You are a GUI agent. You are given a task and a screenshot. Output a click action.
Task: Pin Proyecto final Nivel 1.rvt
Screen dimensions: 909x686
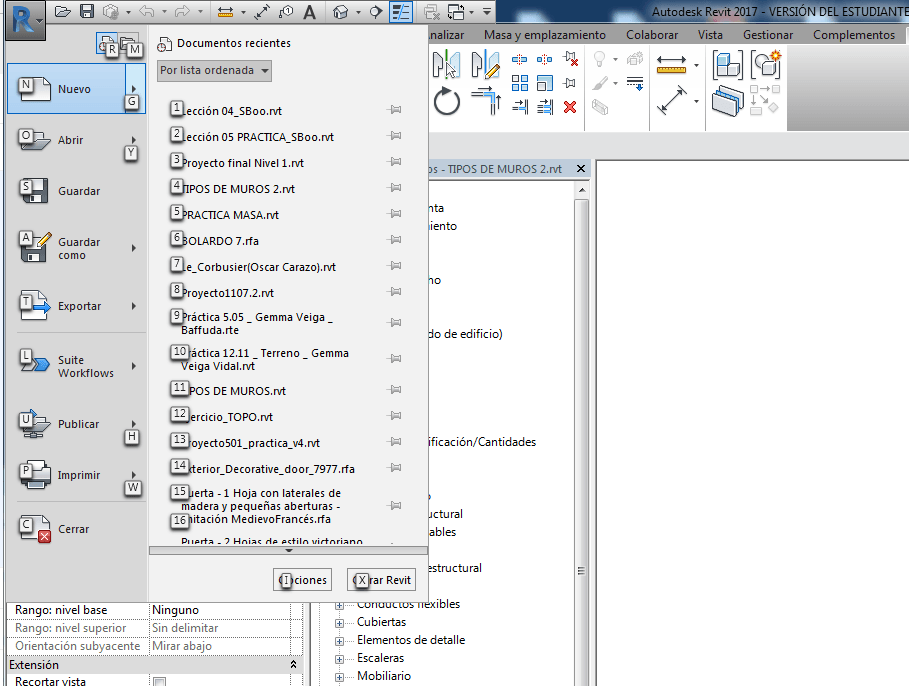click(x=394, y=162)
